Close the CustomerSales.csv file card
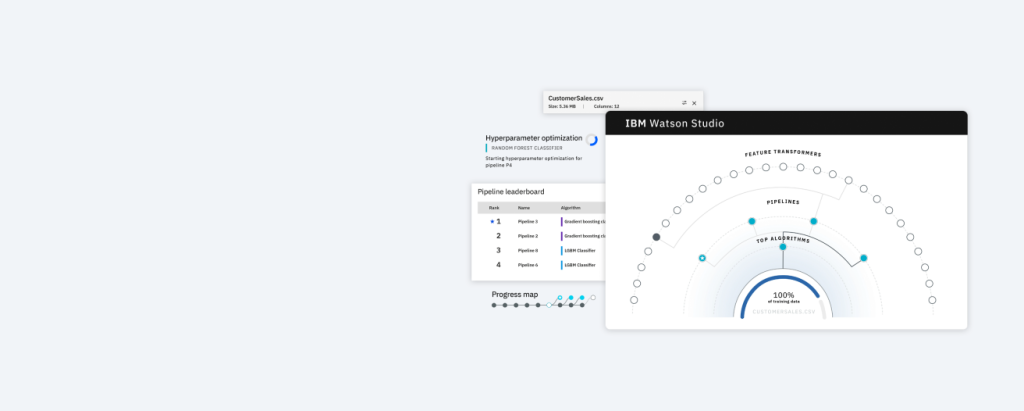Viewport: 1024px width, 411px height. click(694, 103)
